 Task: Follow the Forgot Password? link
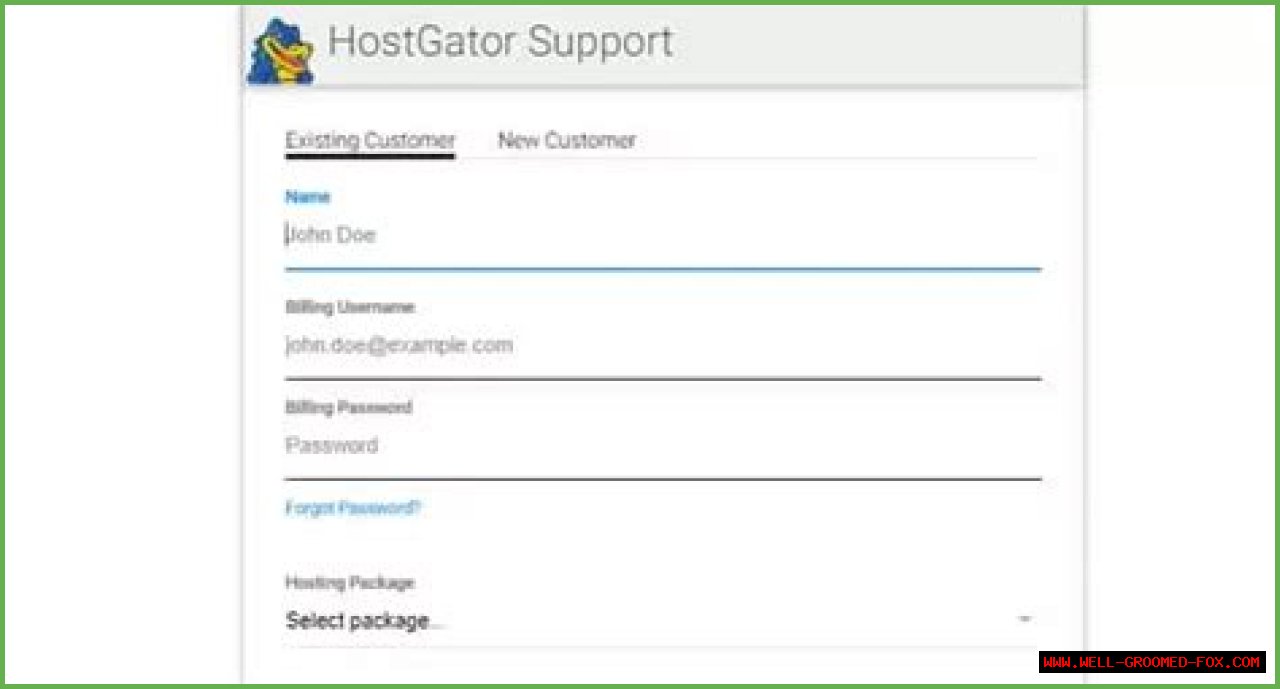click(353, 508)
